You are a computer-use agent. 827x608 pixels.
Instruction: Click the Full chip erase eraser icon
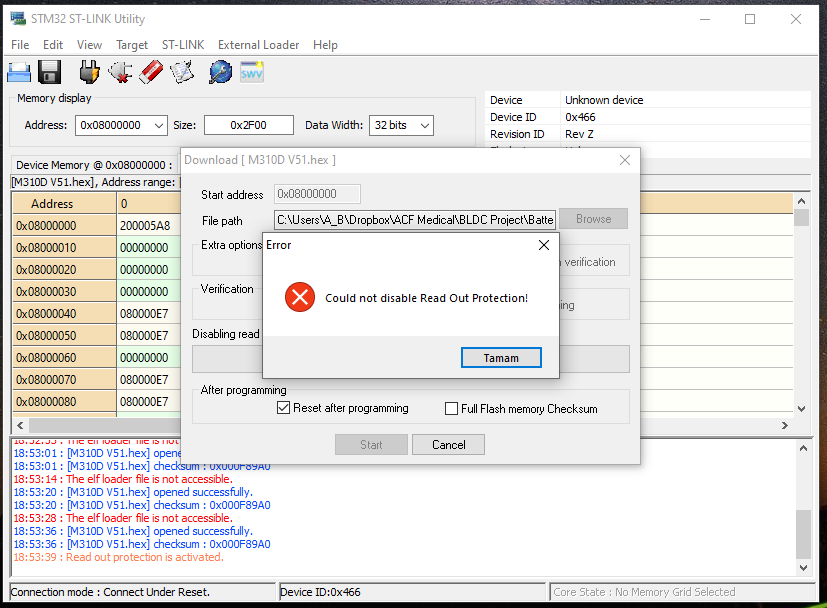pos(151,72)
